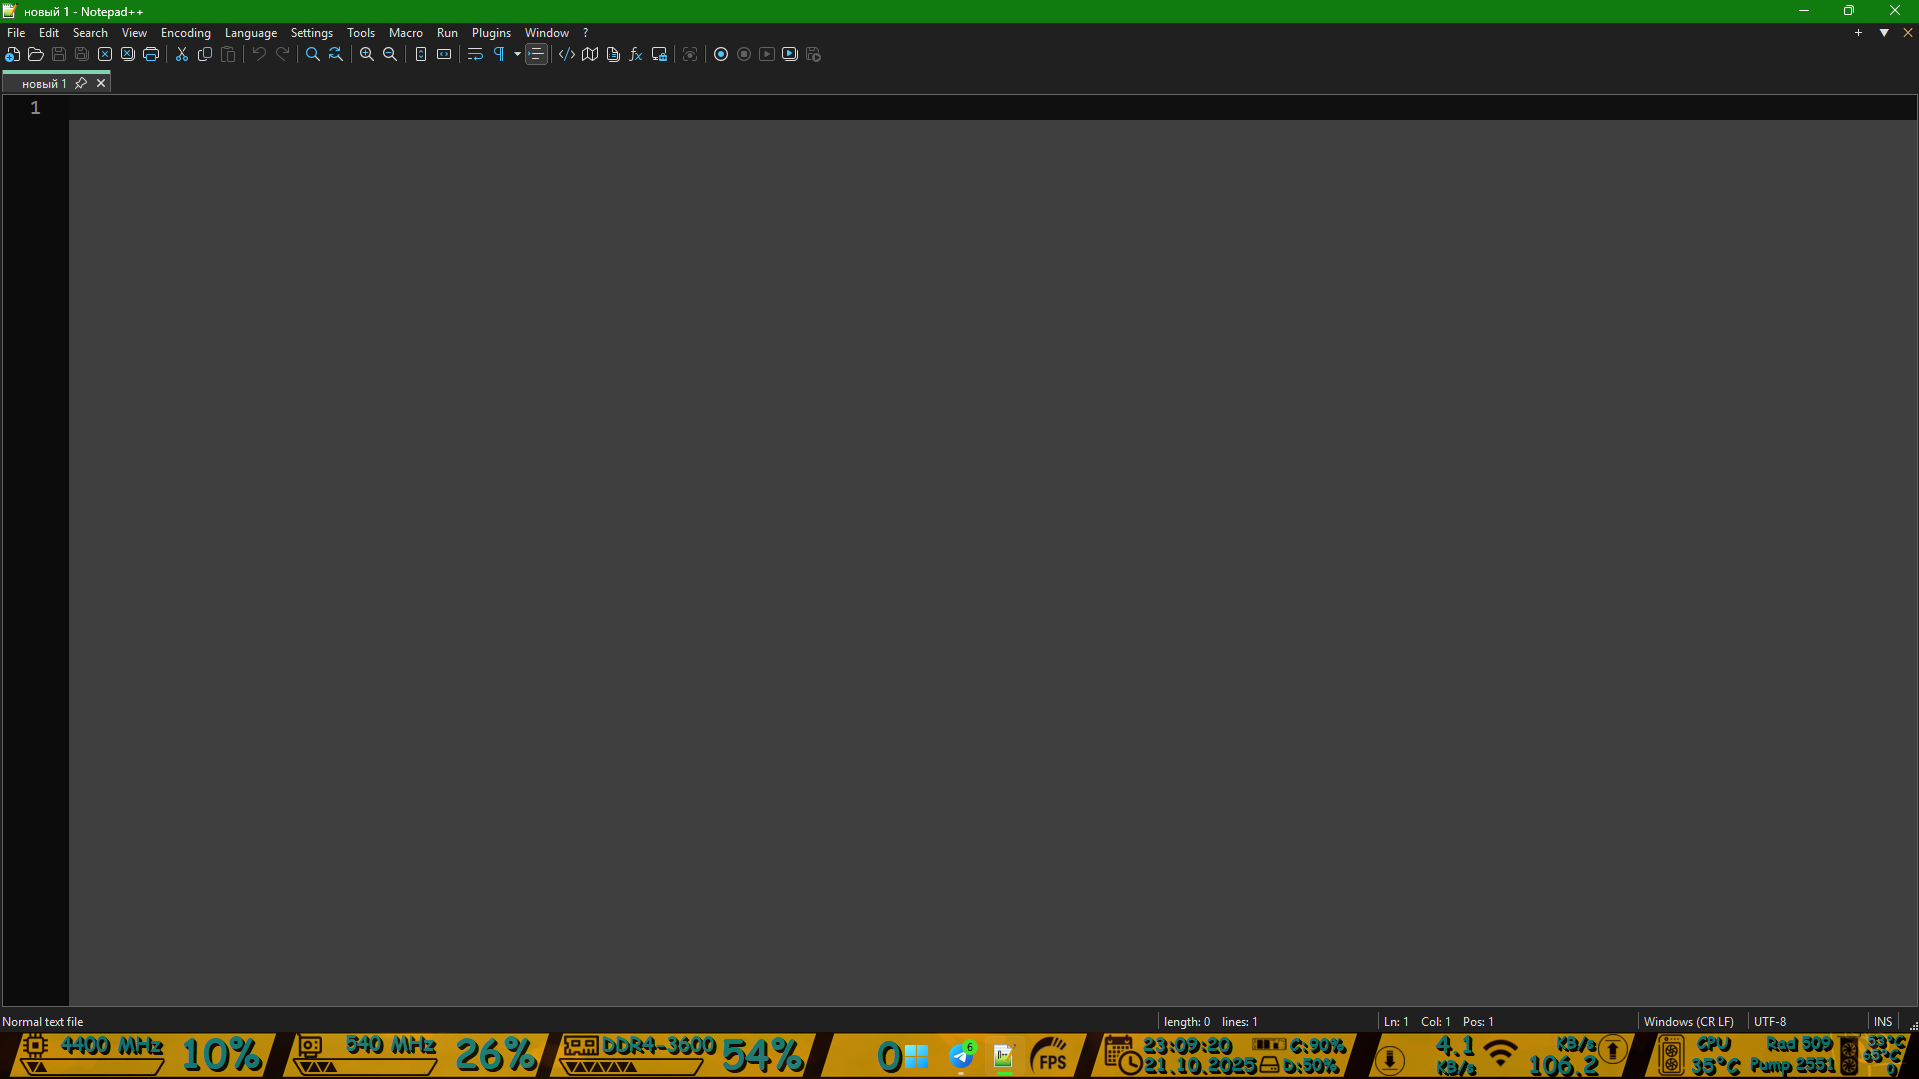Create a new file via toolbar icon
Image resolution: width=1919 pixels, height=1079 pixels.
point(13,54)
